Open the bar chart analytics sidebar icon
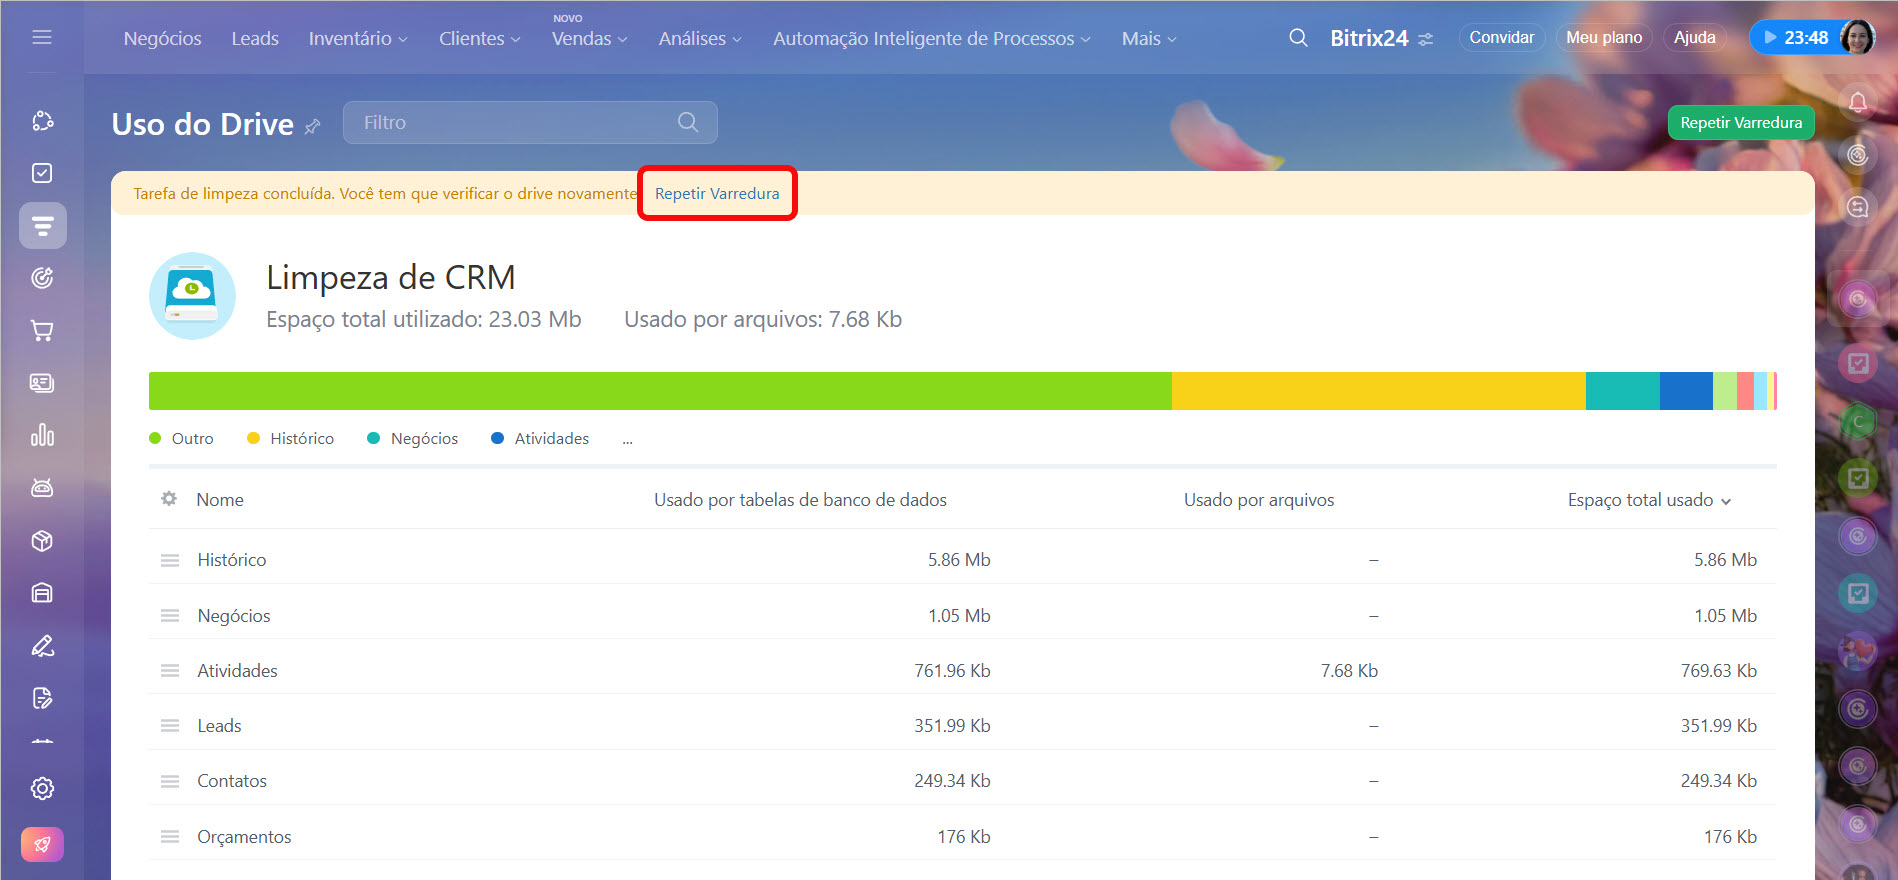The width and height of the screenshot is (1898, 880). point(42,435)
